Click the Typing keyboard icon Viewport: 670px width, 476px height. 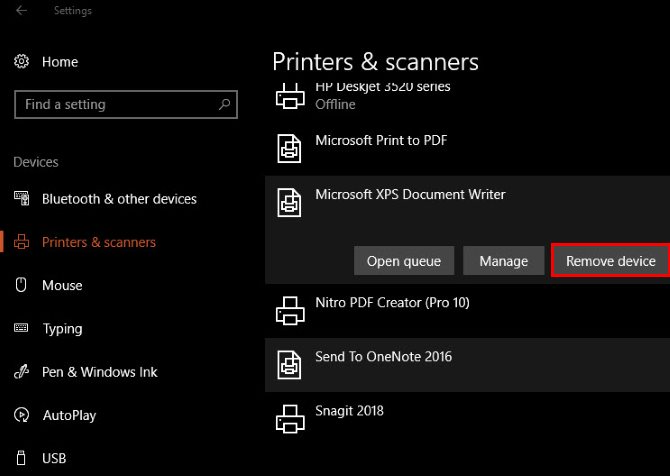(22, 329)
